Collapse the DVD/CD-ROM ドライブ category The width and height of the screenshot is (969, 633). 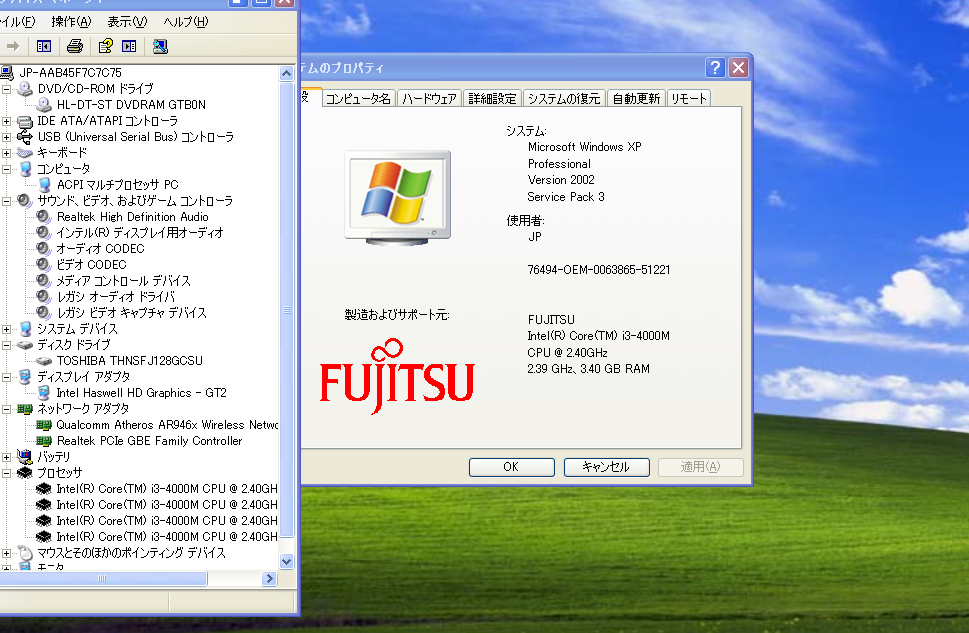[x=6, y=89]
